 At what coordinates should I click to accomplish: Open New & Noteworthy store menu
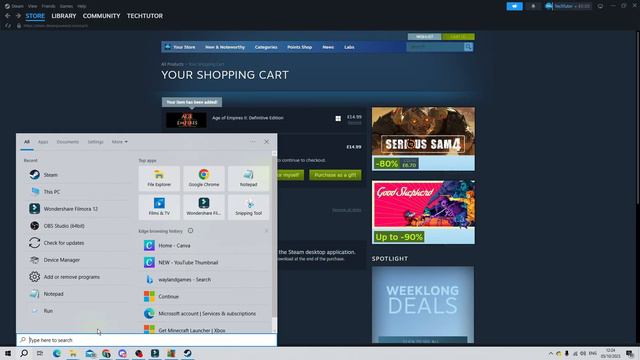coord(225,47)
